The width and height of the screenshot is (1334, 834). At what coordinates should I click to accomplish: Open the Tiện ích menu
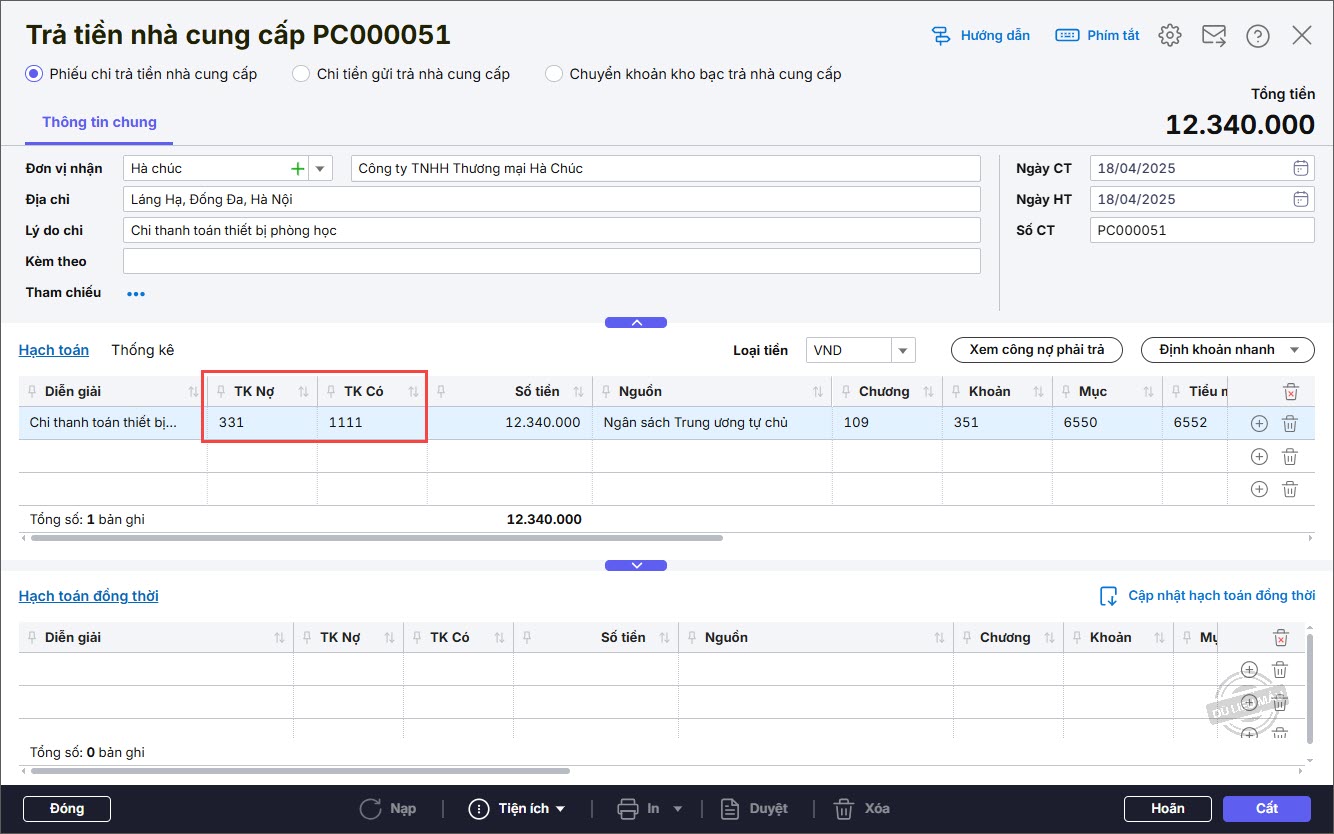pos(518,808)
